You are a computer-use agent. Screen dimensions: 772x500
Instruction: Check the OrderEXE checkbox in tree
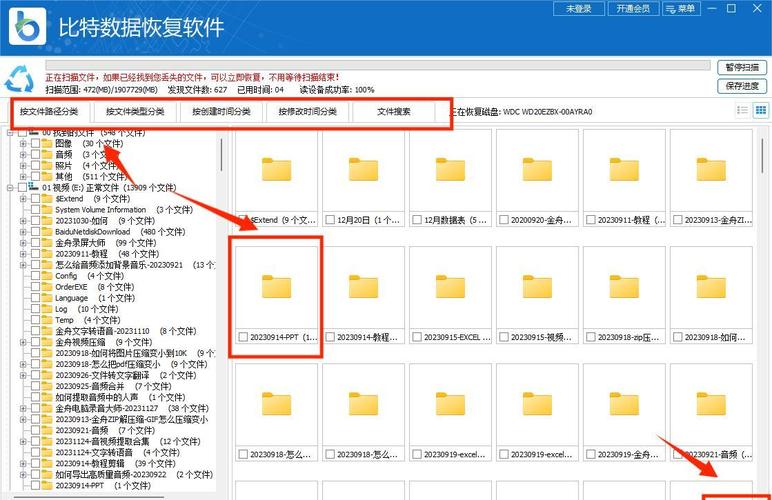35,287
